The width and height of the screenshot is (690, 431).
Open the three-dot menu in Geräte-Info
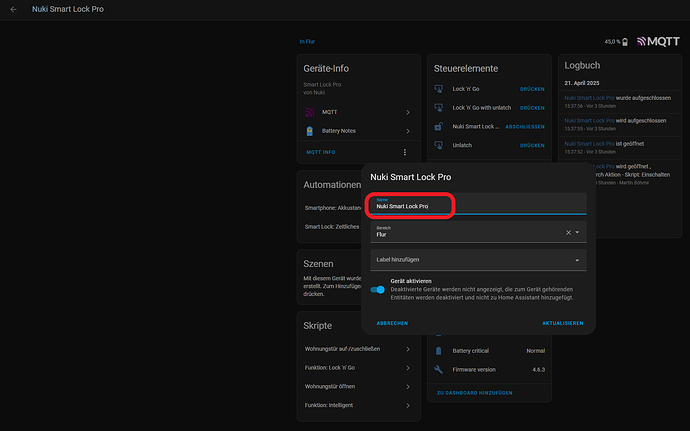pyautogui.click(x=405, y=152)
